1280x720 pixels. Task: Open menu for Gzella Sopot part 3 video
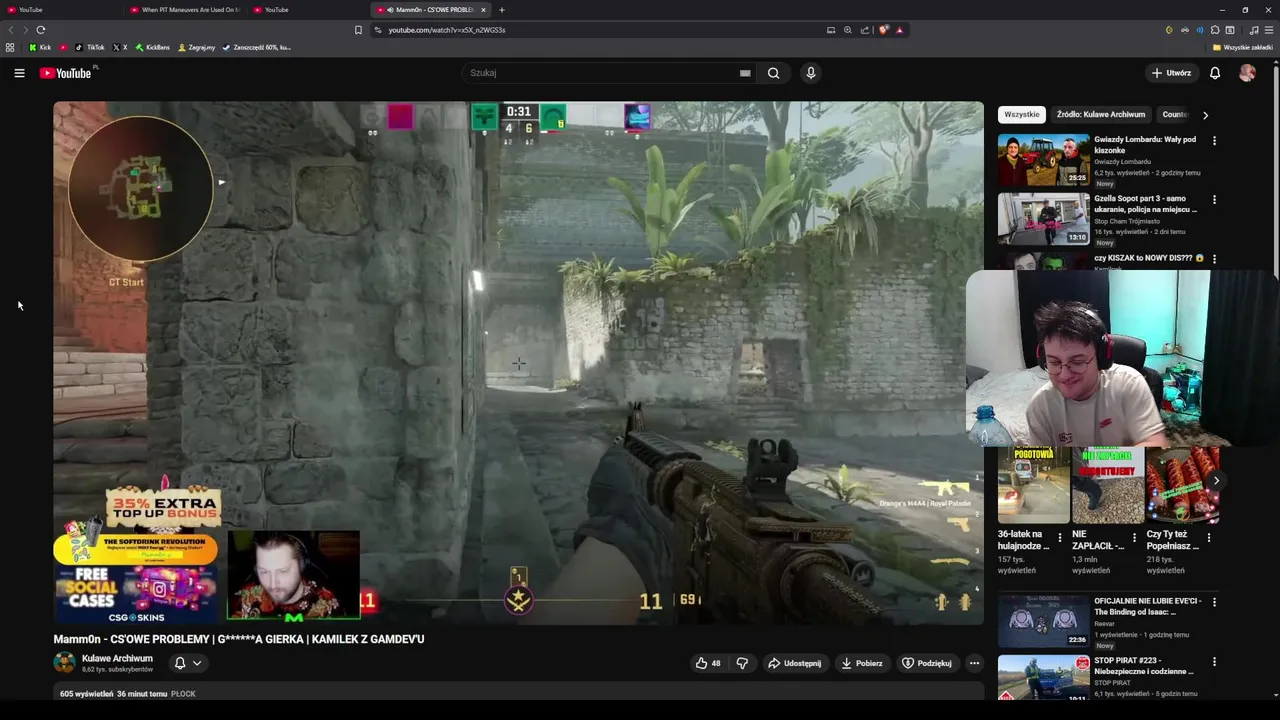coord(1214,199)
